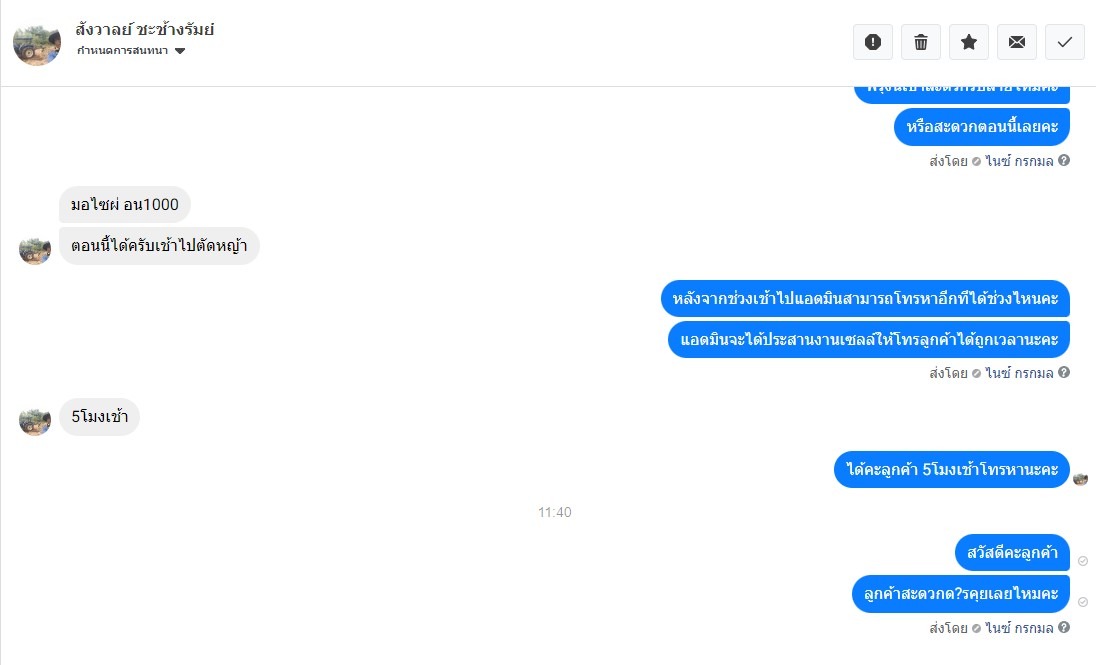Select small seen-by avatar after sent message

1081,479
